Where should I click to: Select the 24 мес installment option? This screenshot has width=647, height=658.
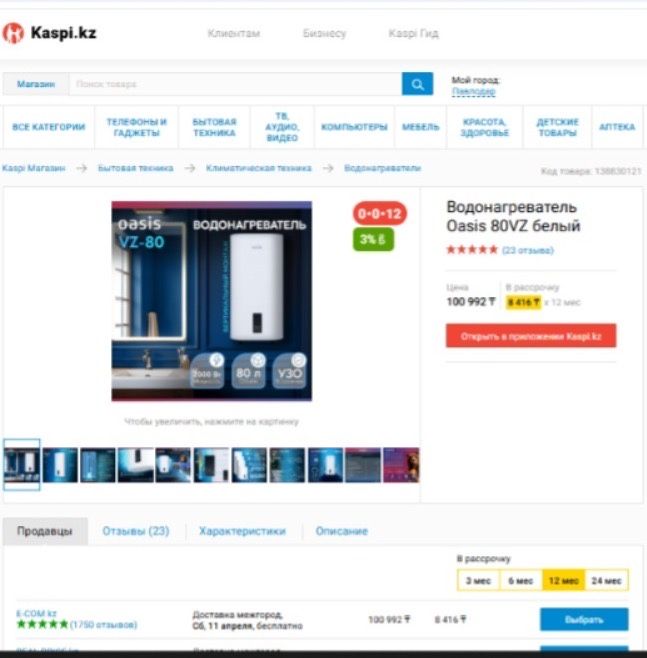(606, 581)
